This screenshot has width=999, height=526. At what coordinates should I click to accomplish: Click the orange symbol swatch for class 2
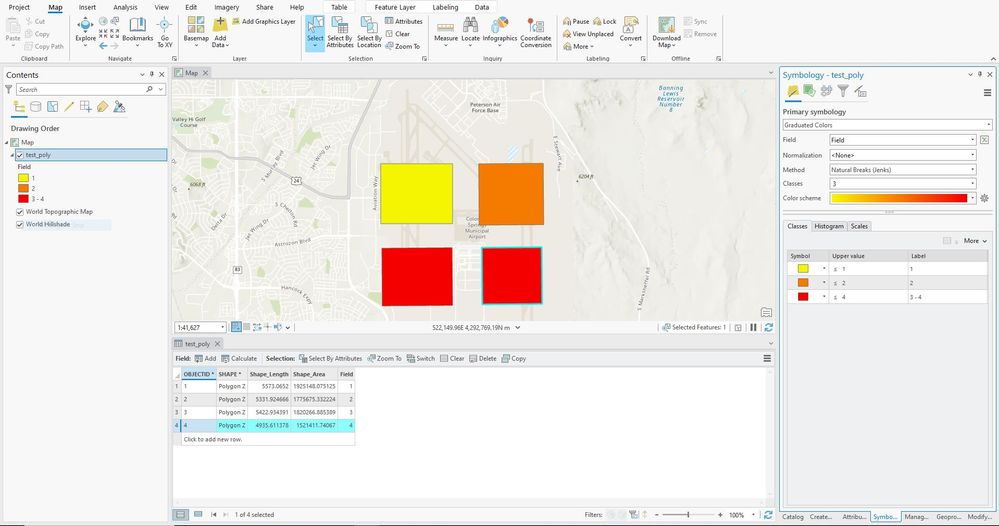point(803,283)
